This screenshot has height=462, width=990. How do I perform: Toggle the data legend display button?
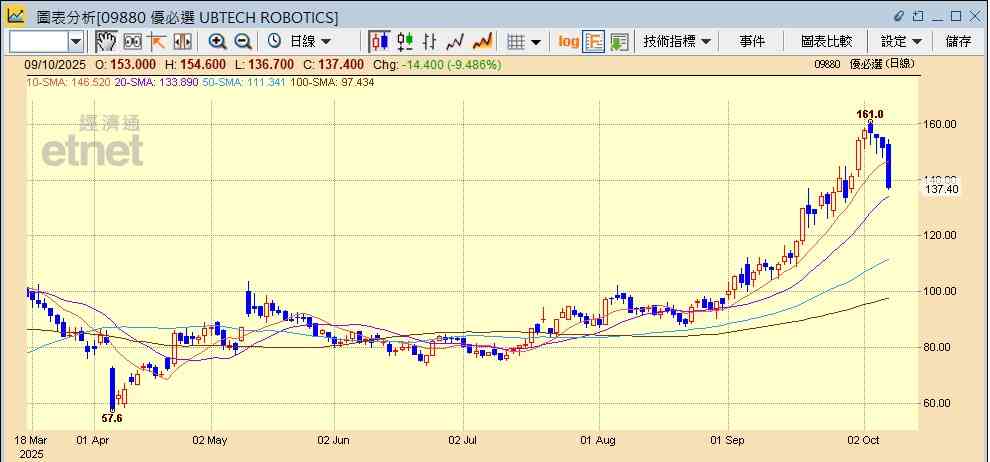[x=594, y=41]
